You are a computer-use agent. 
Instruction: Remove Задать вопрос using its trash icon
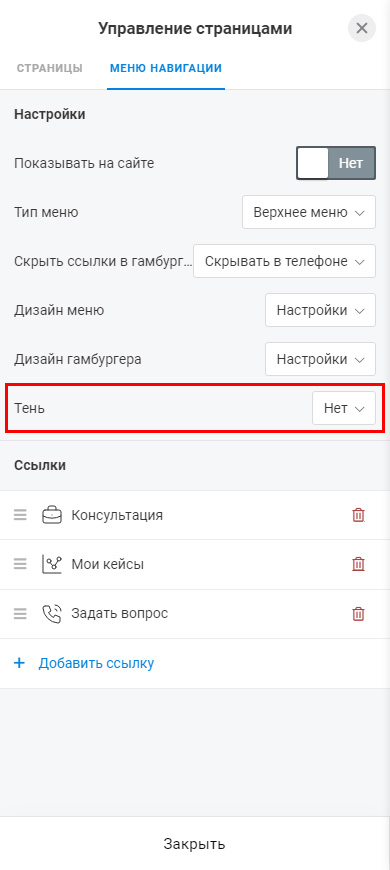click(x=359, y=614)
